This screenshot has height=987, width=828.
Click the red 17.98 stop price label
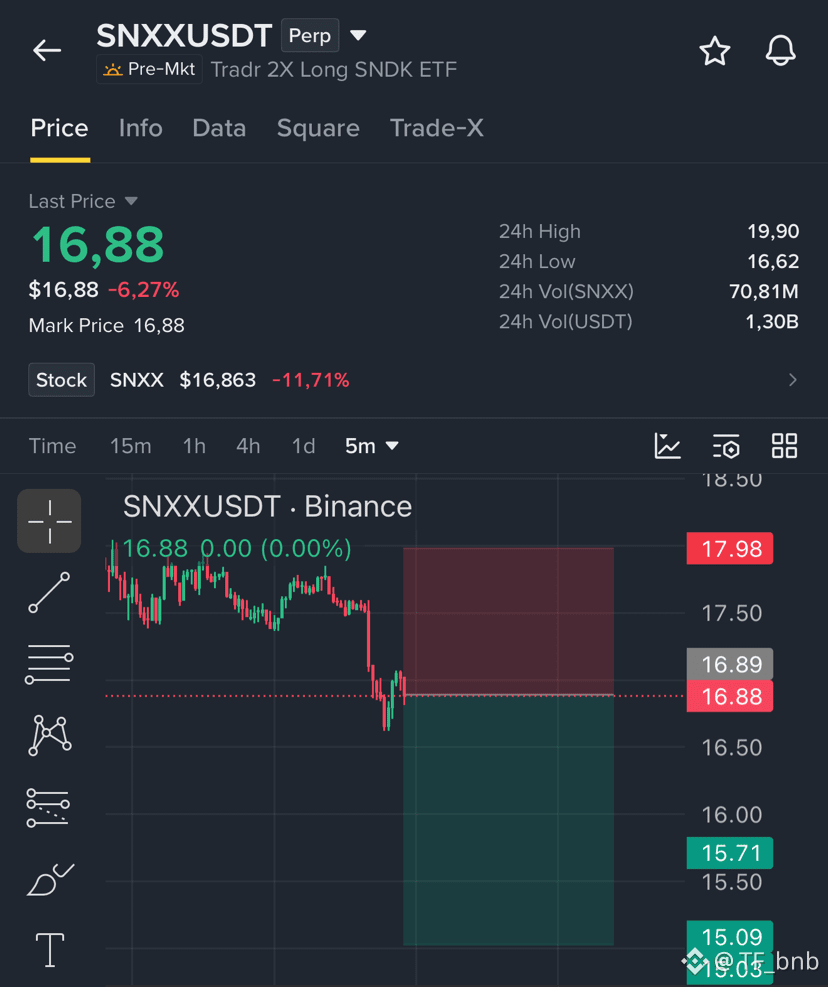pyautogui.click(x=730, y=548)
